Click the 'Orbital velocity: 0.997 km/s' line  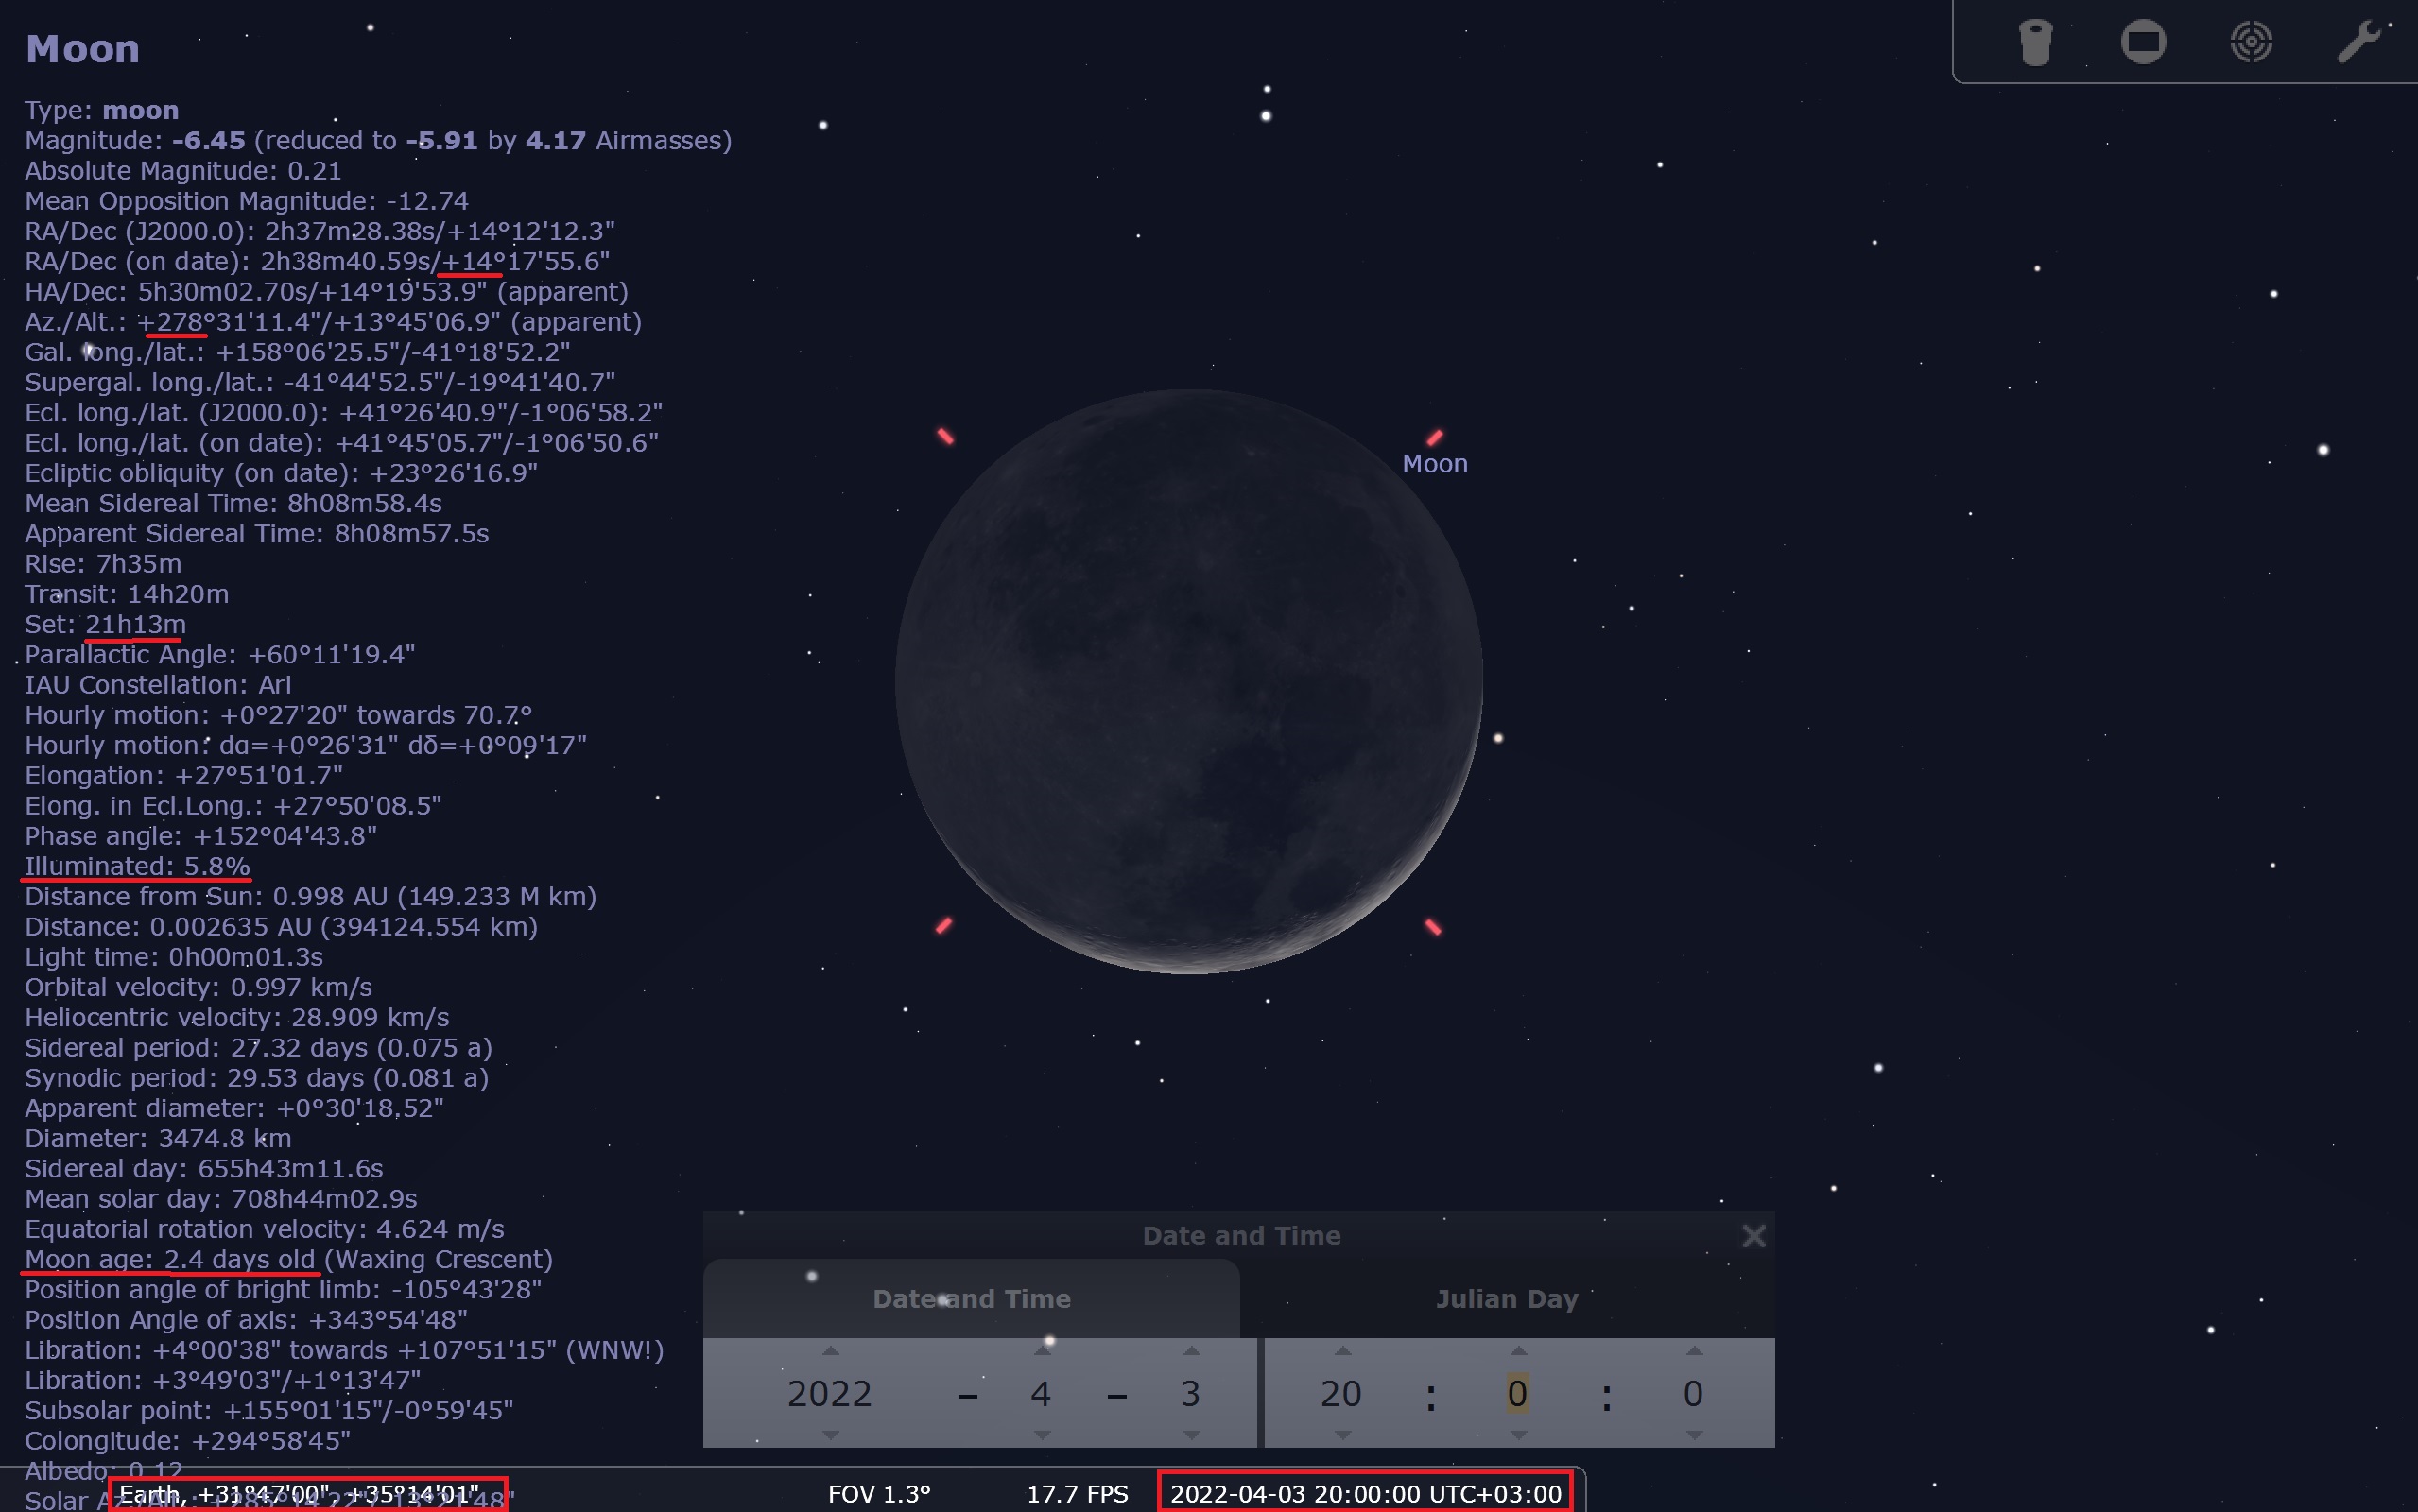(x=199, y=987)
